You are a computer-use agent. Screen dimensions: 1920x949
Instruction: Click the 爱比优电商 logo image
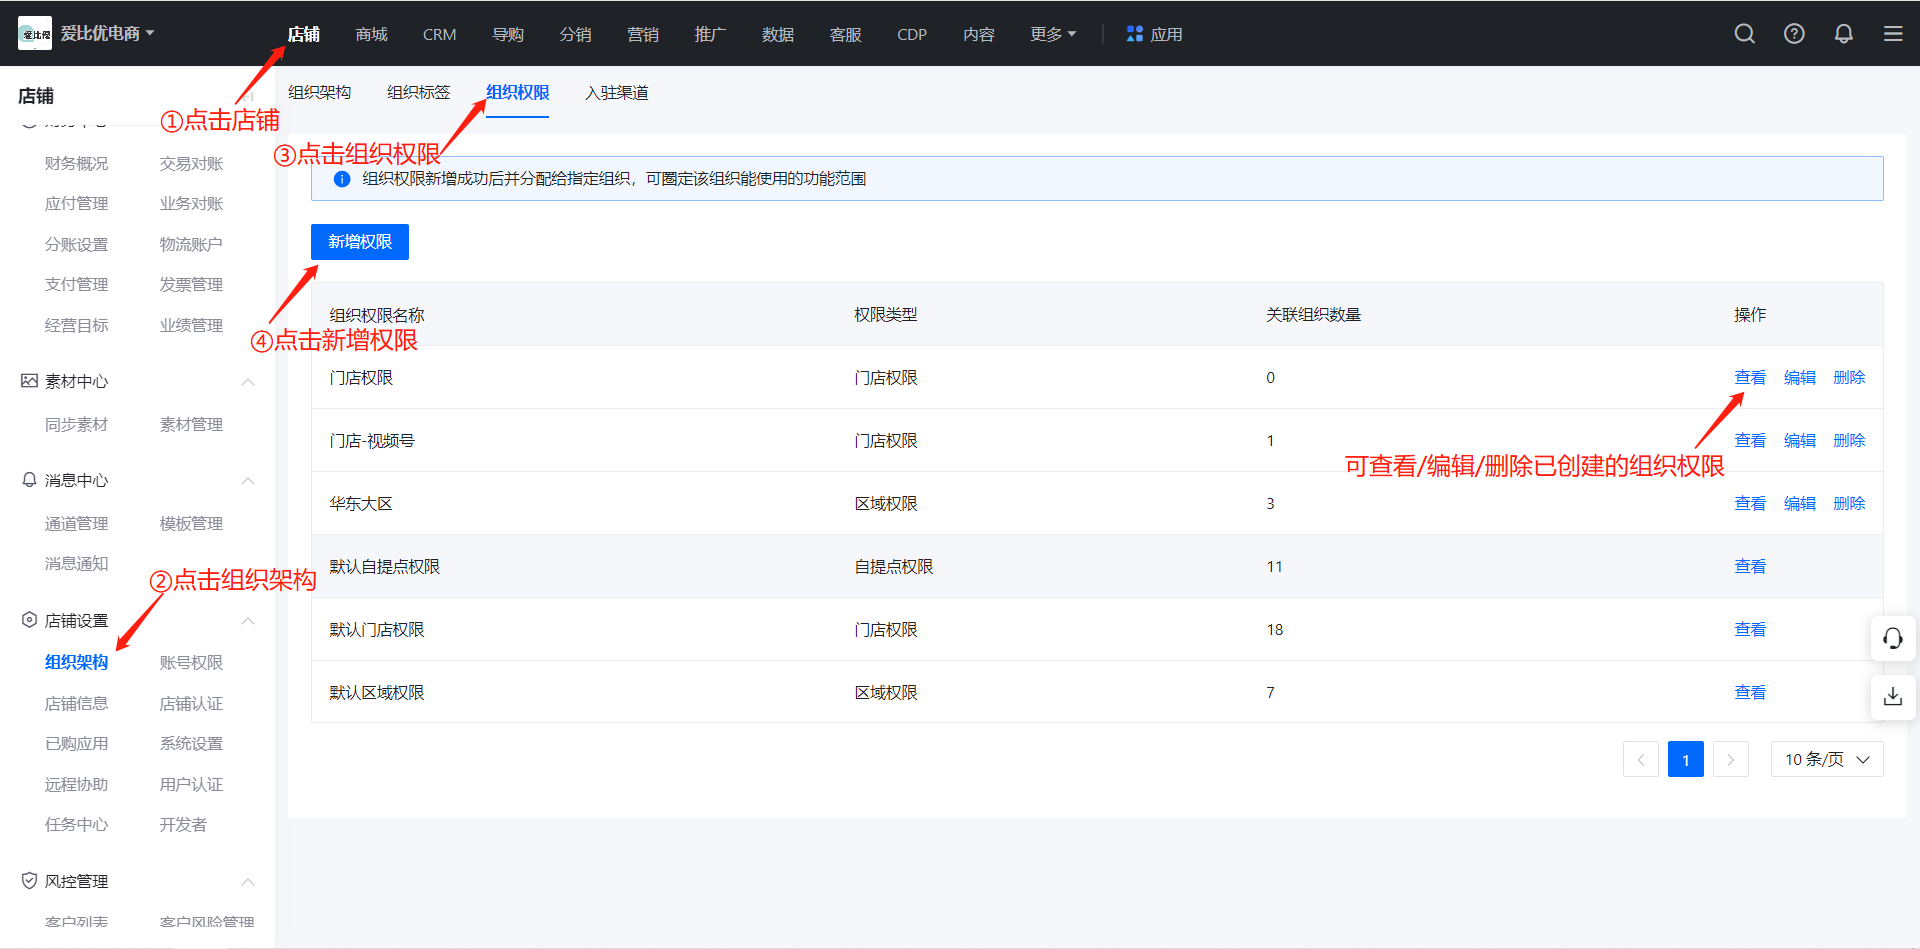pyautogui.click(x=35, y=33)
